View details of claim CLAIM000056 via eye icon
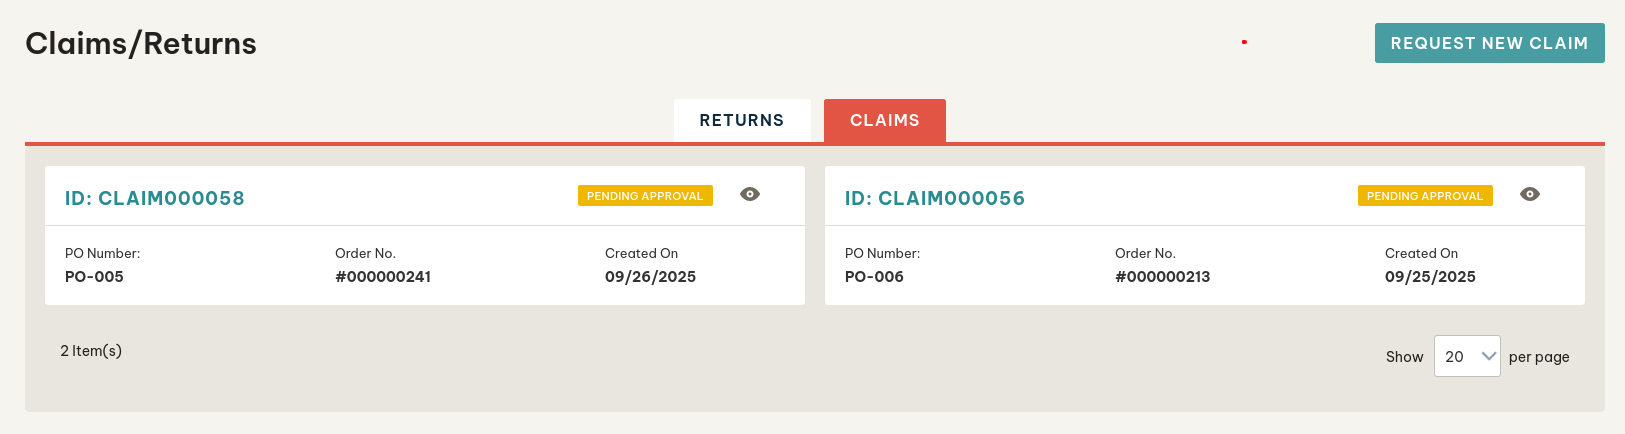 [1530, 194]
